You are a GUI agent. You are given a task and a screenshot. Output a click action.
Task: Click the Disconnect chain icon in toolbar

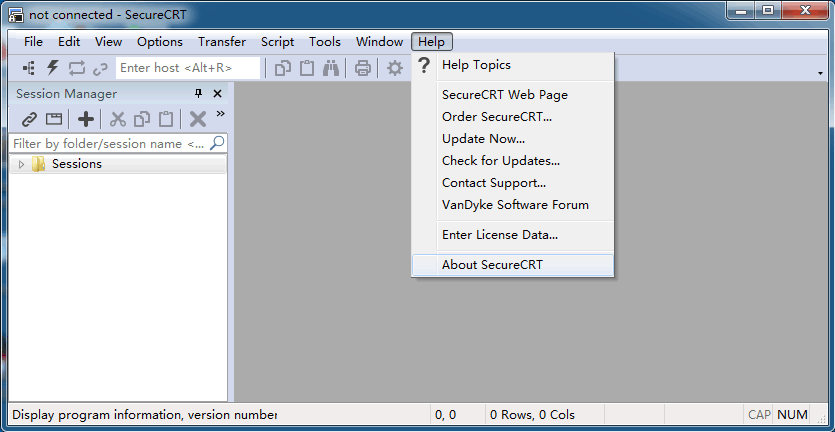coord(100,68)
